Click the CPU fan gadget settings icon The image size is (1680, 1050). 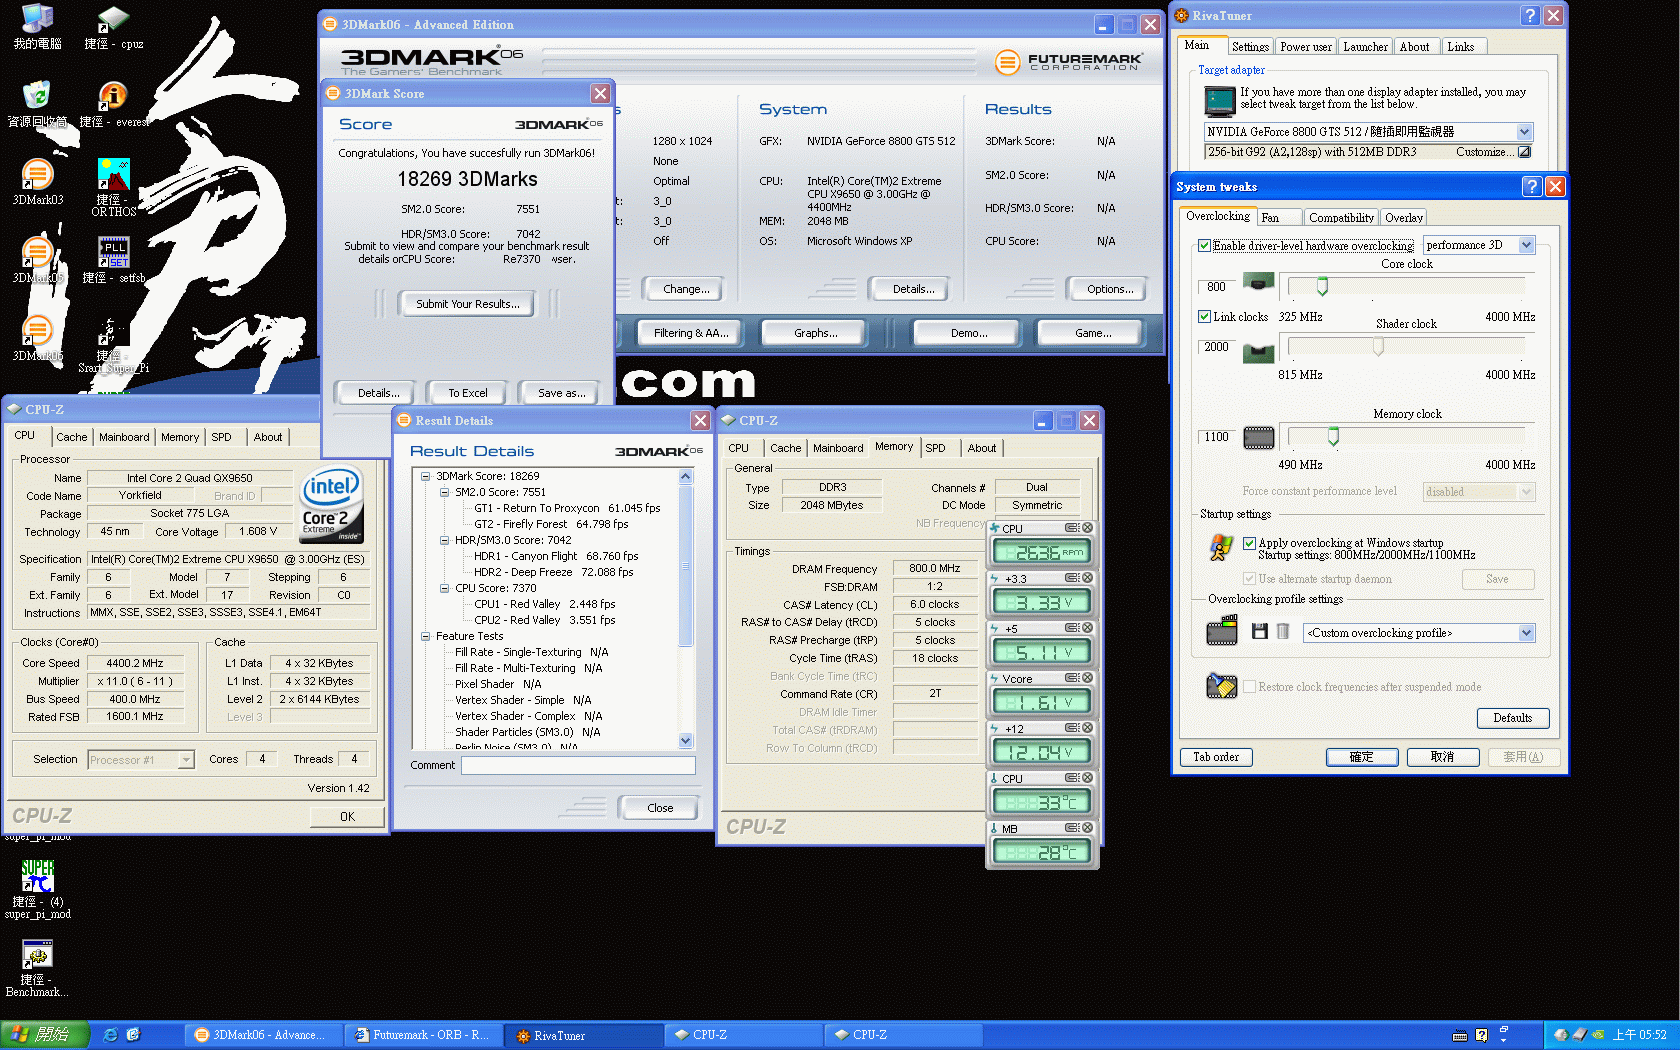coord(1071,528)
